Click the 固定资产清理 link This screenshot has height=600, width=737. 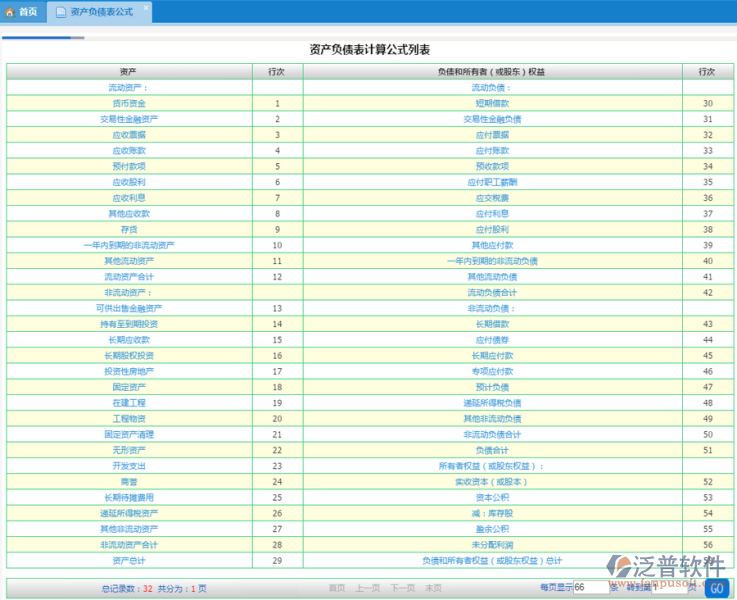[x=129, y=435]
